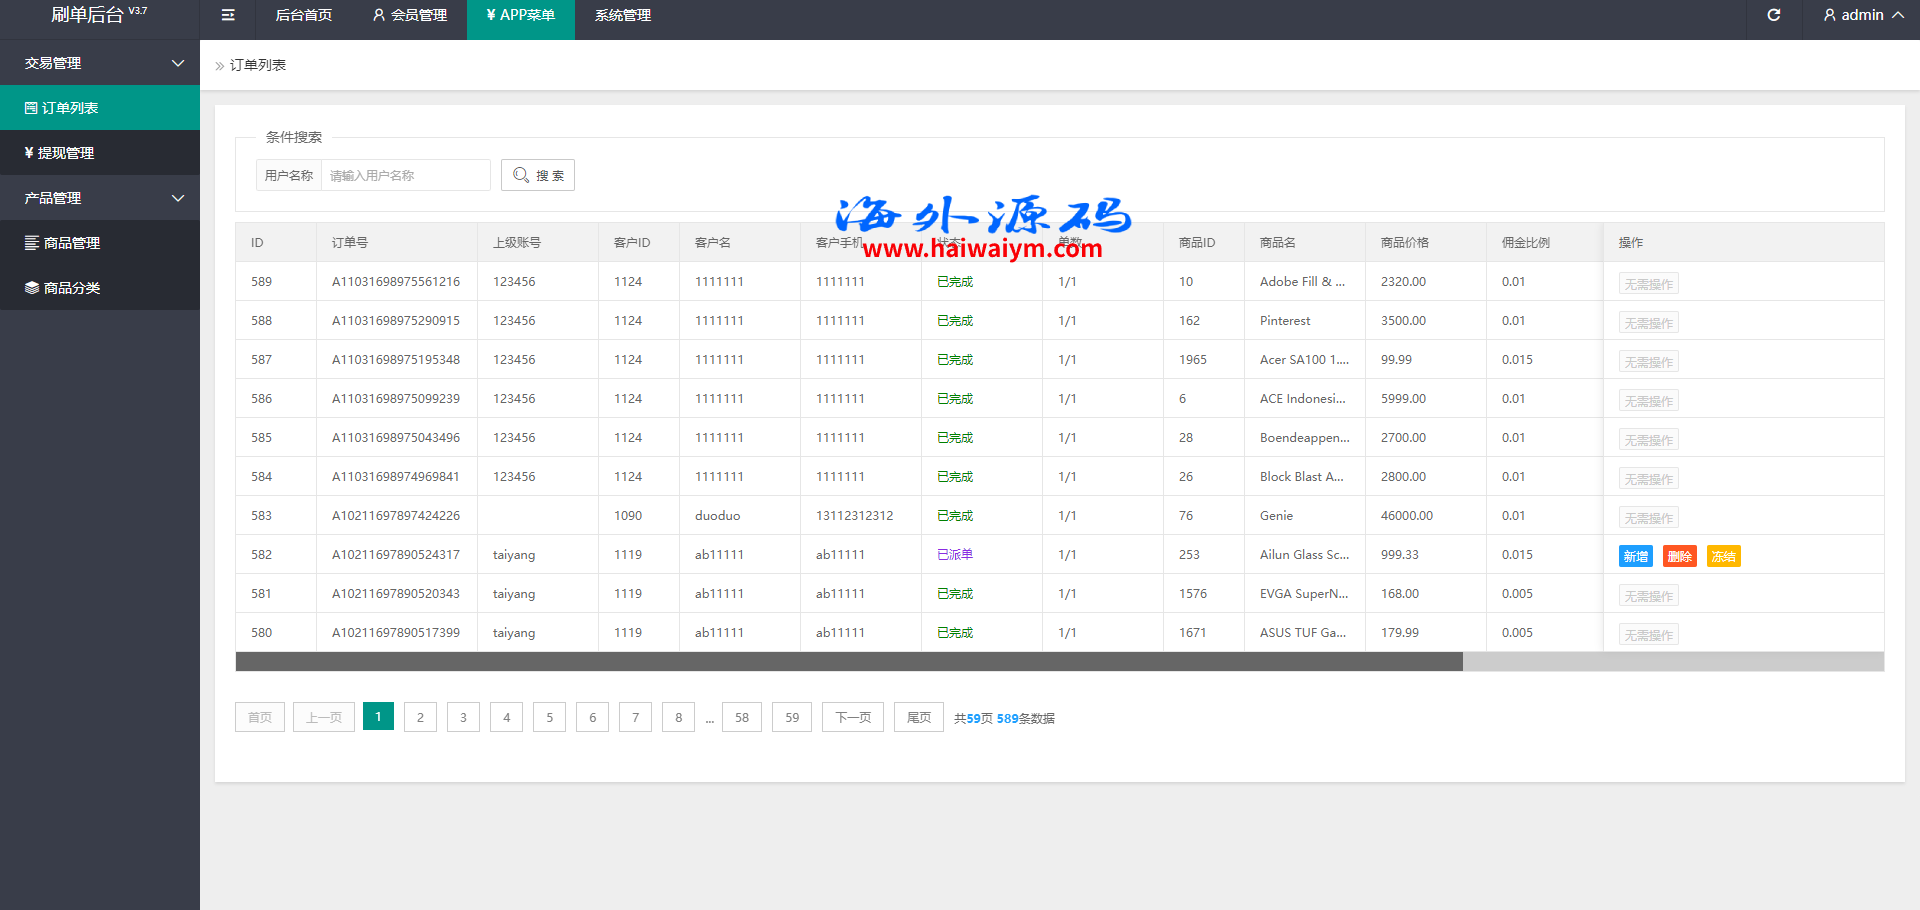Click blue 新增 button for order 582
This screenshot has width=1920, height=910.
[x=1636, y=557]
